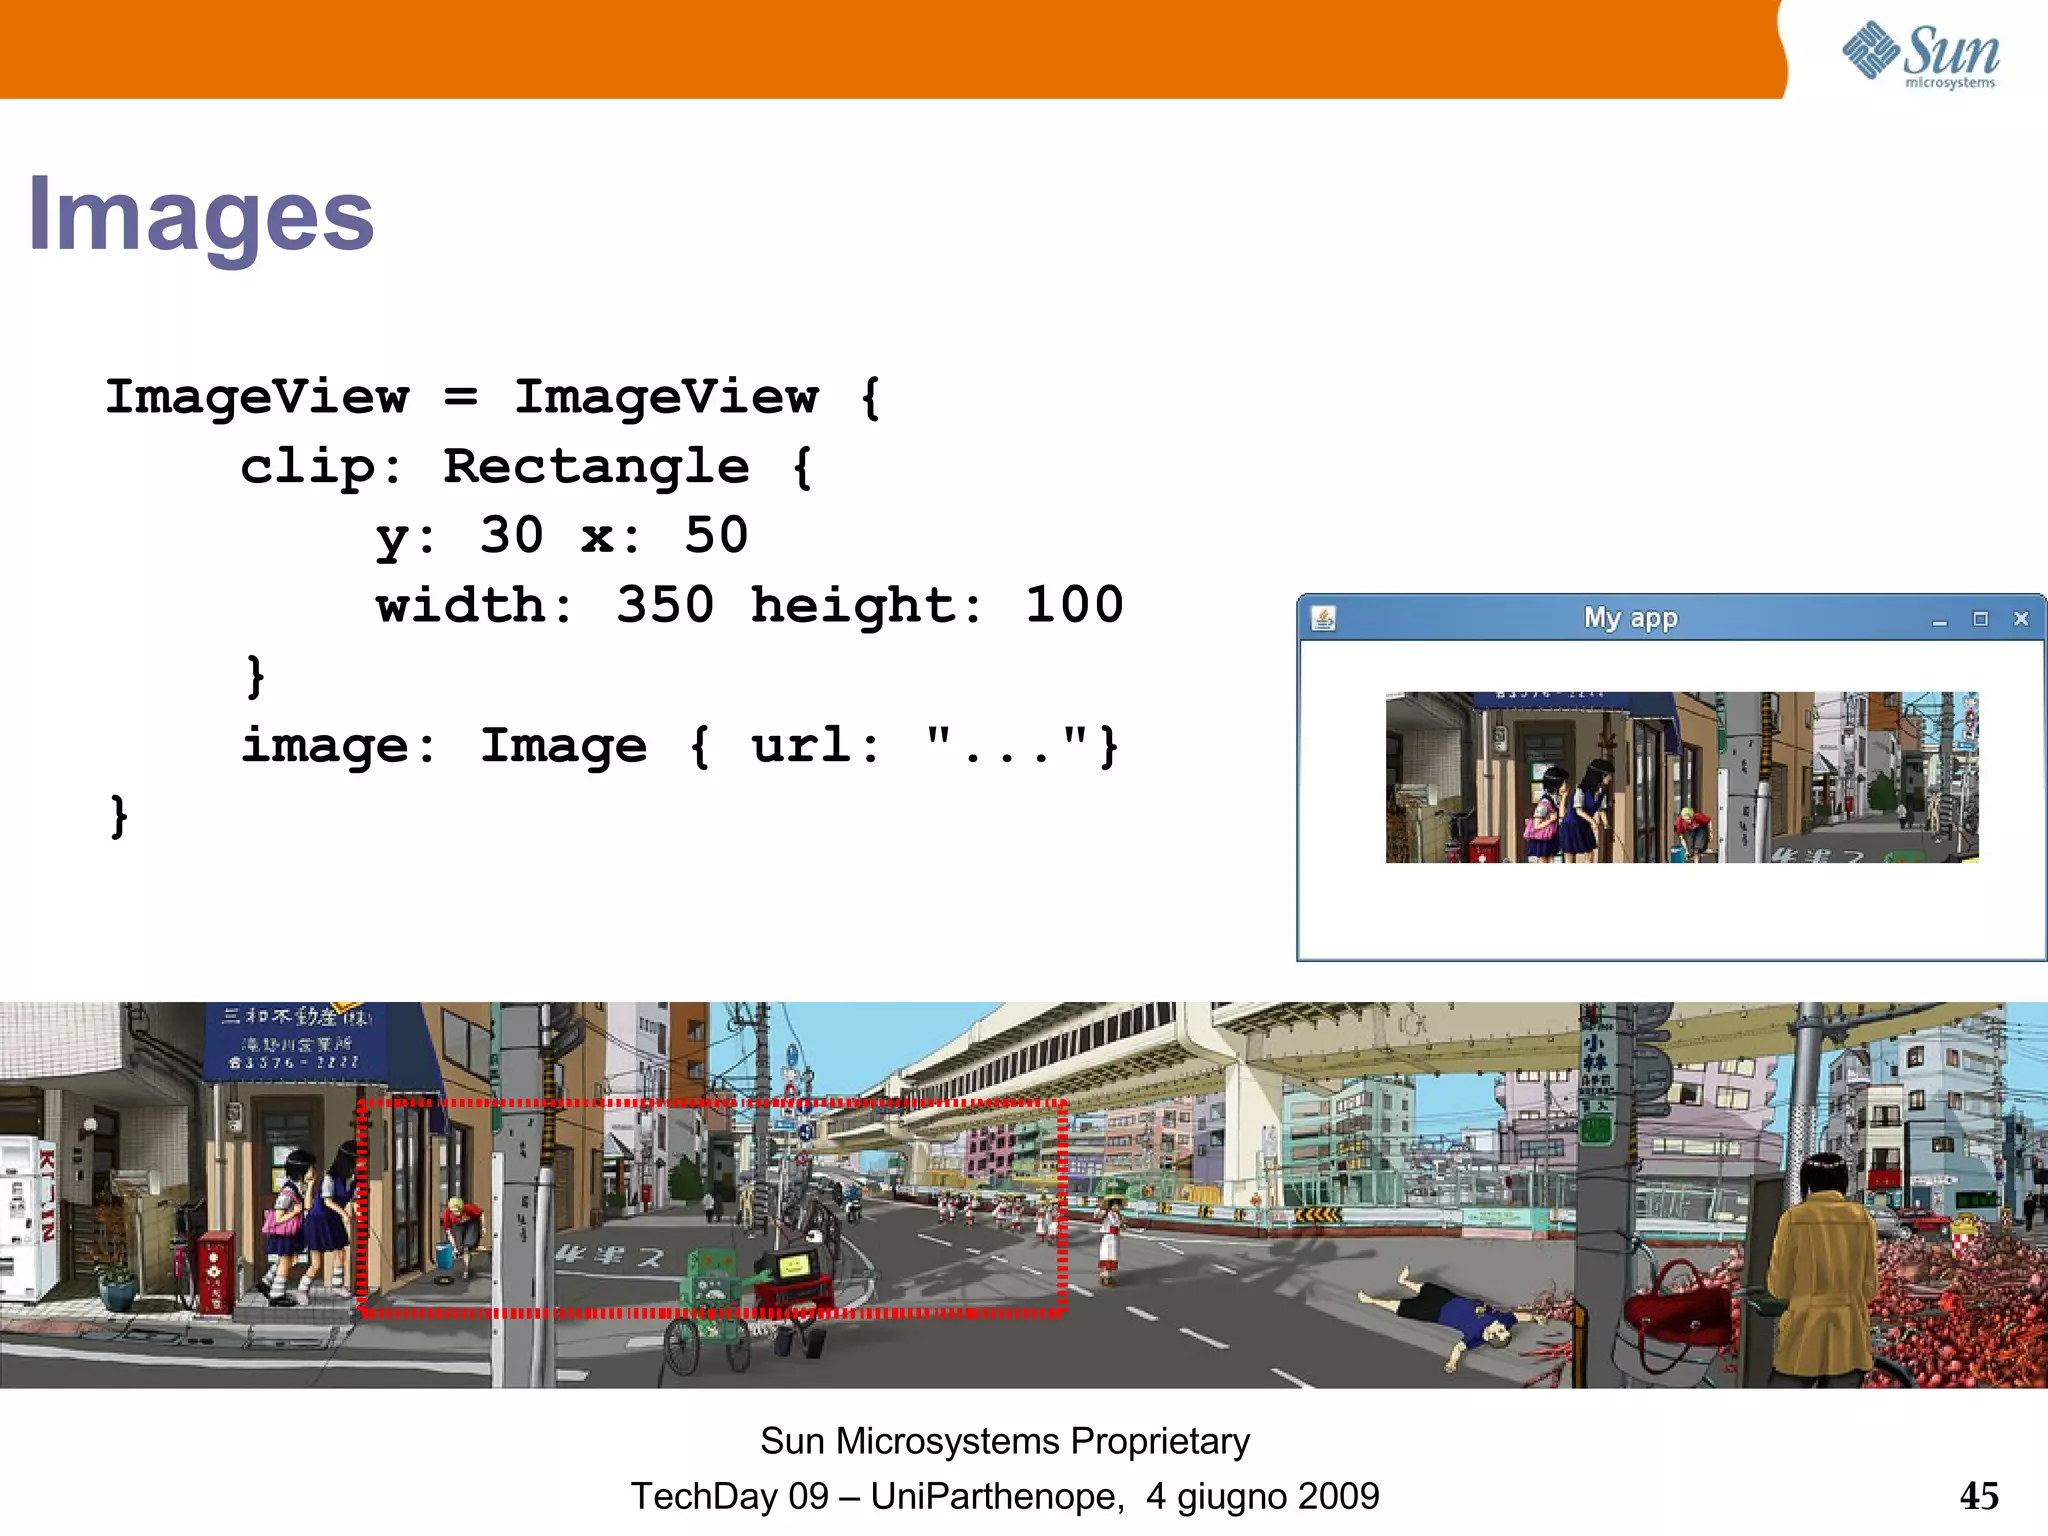Viewport: 2048px width, 1536px height.
Task: Click the 'width: 350 height: 100' code line
Action: pyautogui.click(x=750, y=606)
